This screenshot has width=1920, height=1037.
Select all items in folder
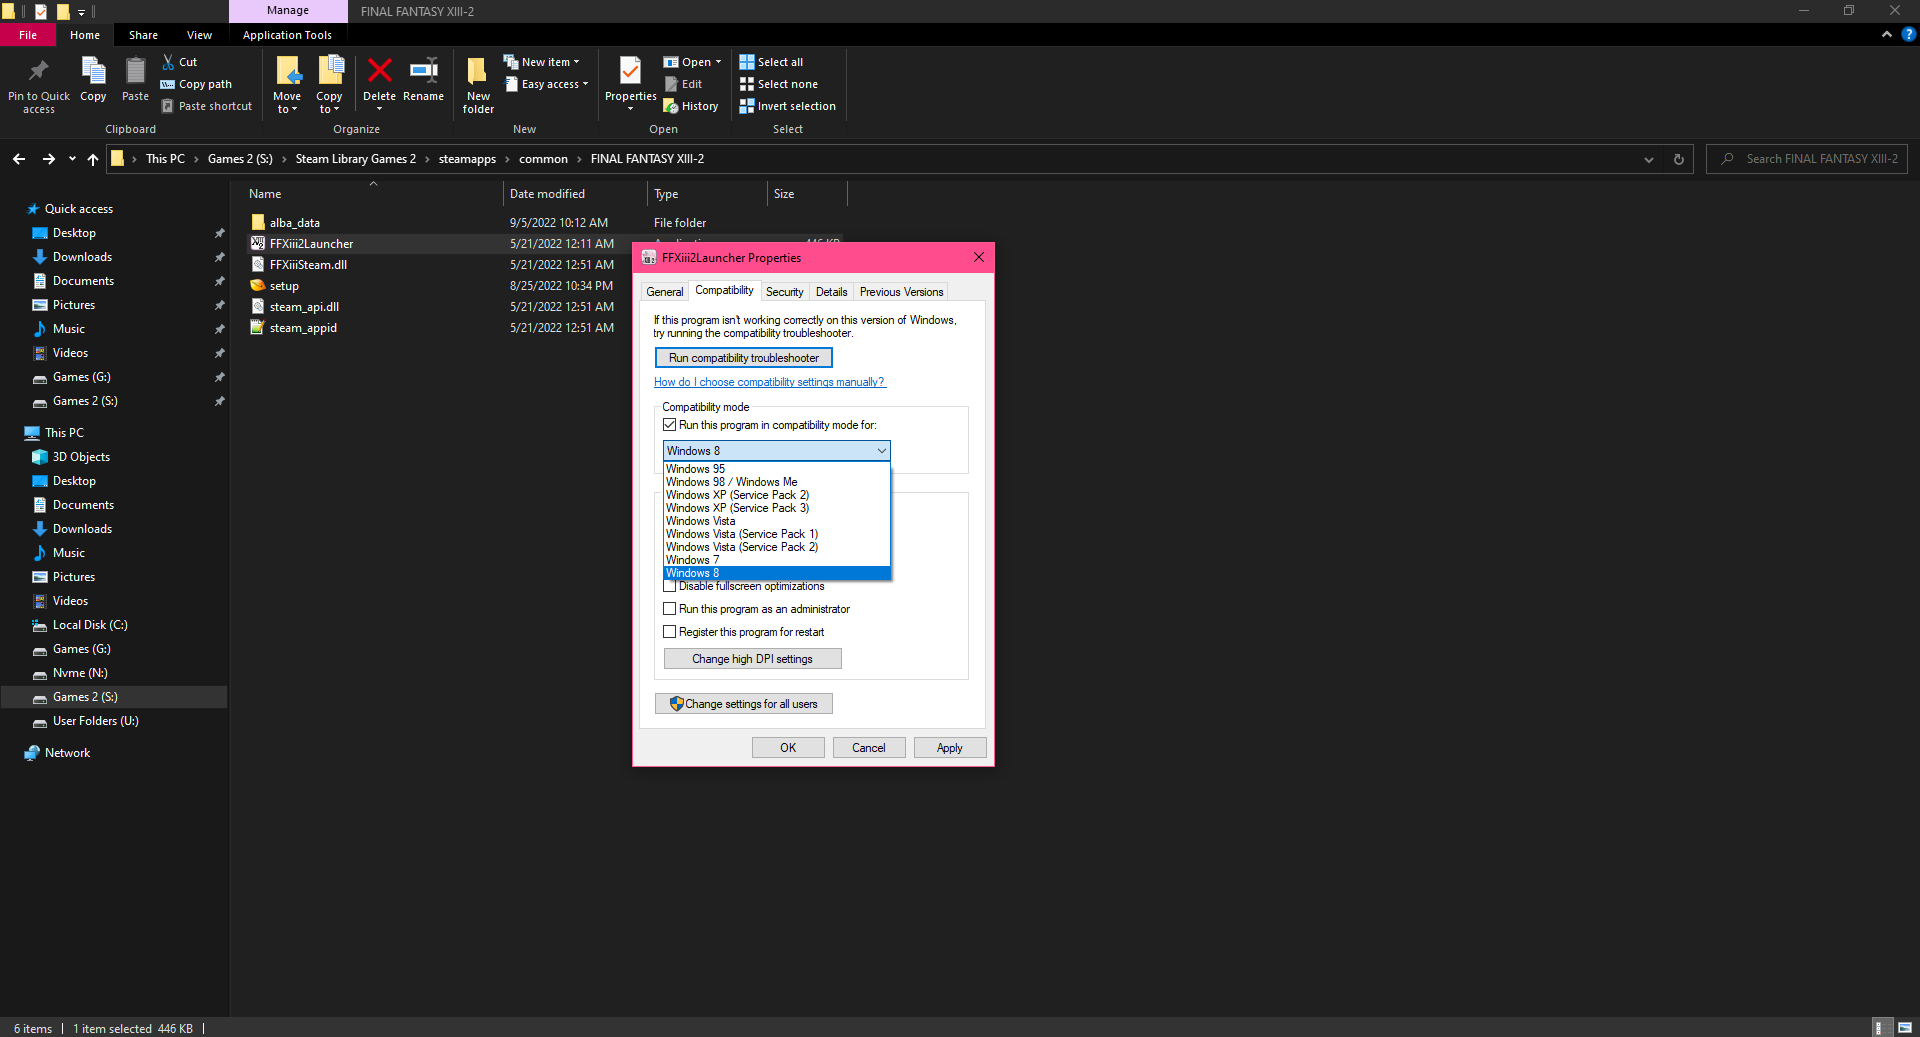pyautogui.click(x=771, y=62)
